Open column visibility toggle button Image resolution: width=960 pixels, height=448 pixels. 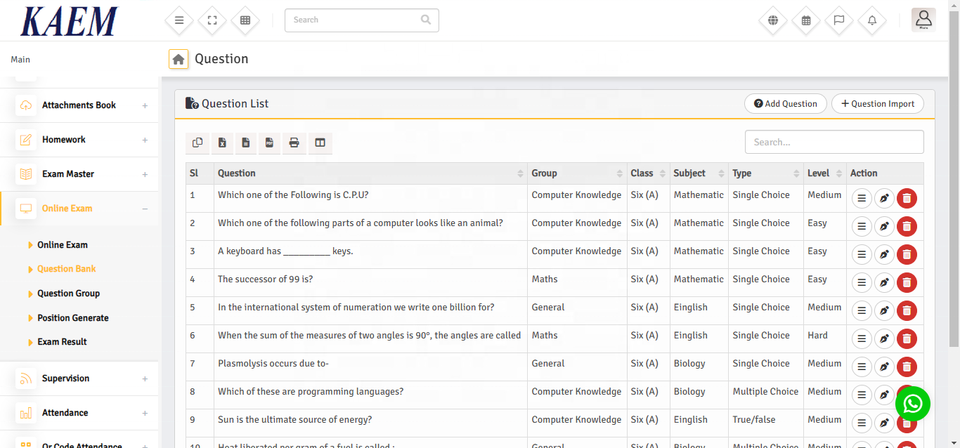320,143
